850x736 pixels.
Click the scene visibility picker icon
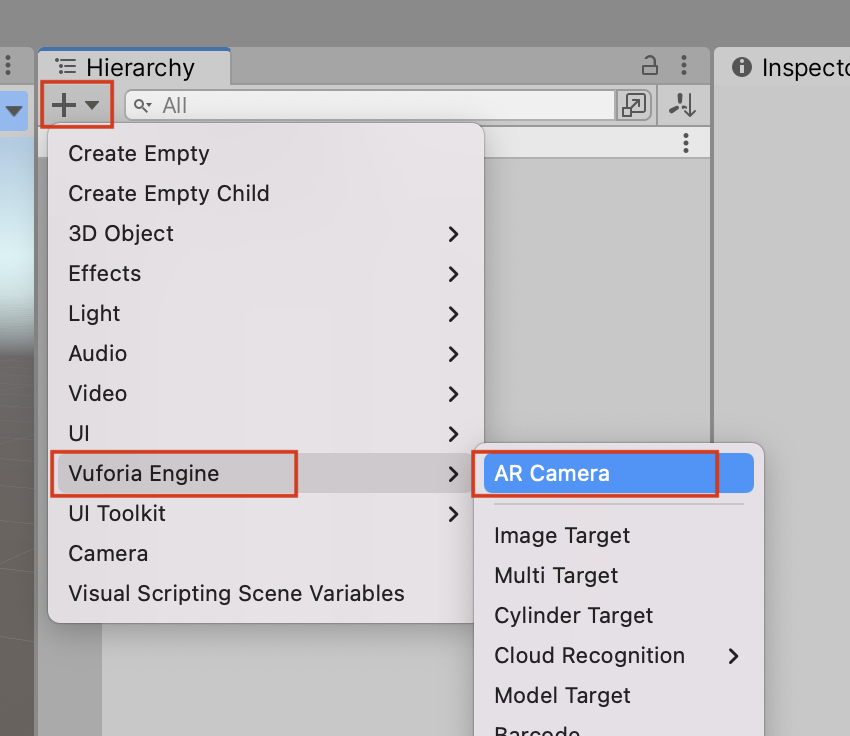pyautogui.click(x=683, y=105)
